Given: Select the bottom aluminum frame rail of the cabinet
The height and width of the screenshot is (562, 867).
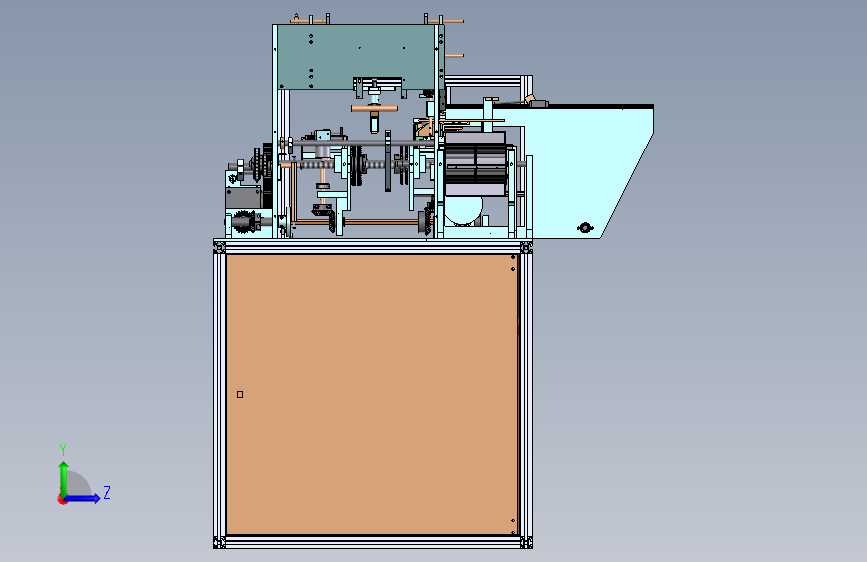Looking at the screenshot, I should pyautogui.click(x=373, y=542).
